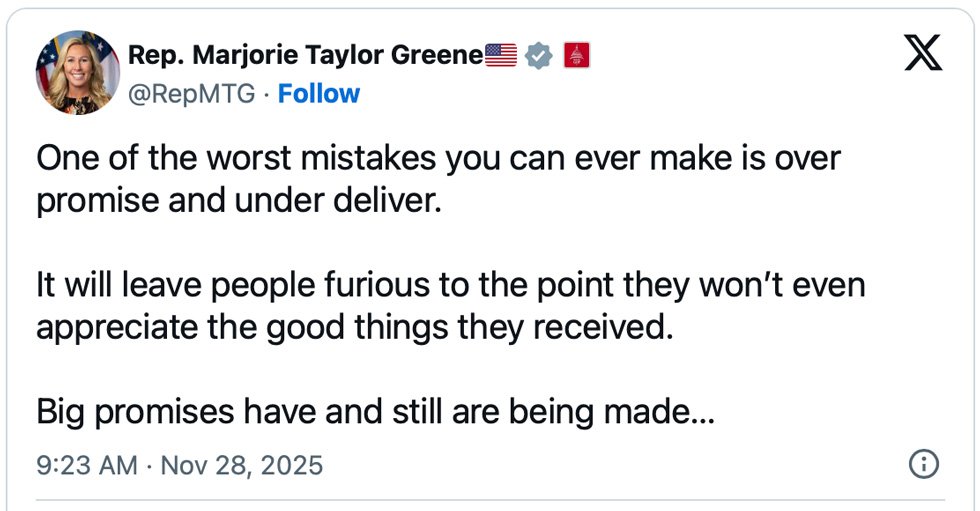Click the blue verified checkmark badge

(539, 56)
